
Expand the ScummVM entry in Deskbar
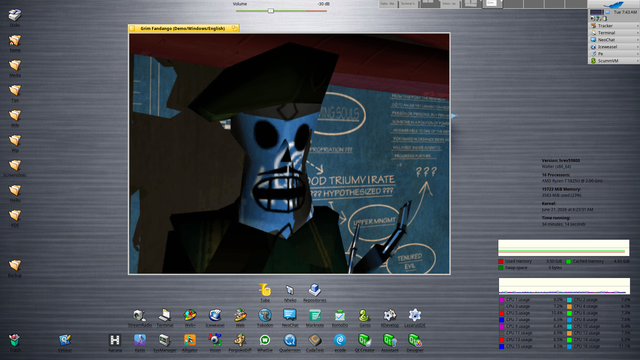pyautogui.click(x=614, y=60)
